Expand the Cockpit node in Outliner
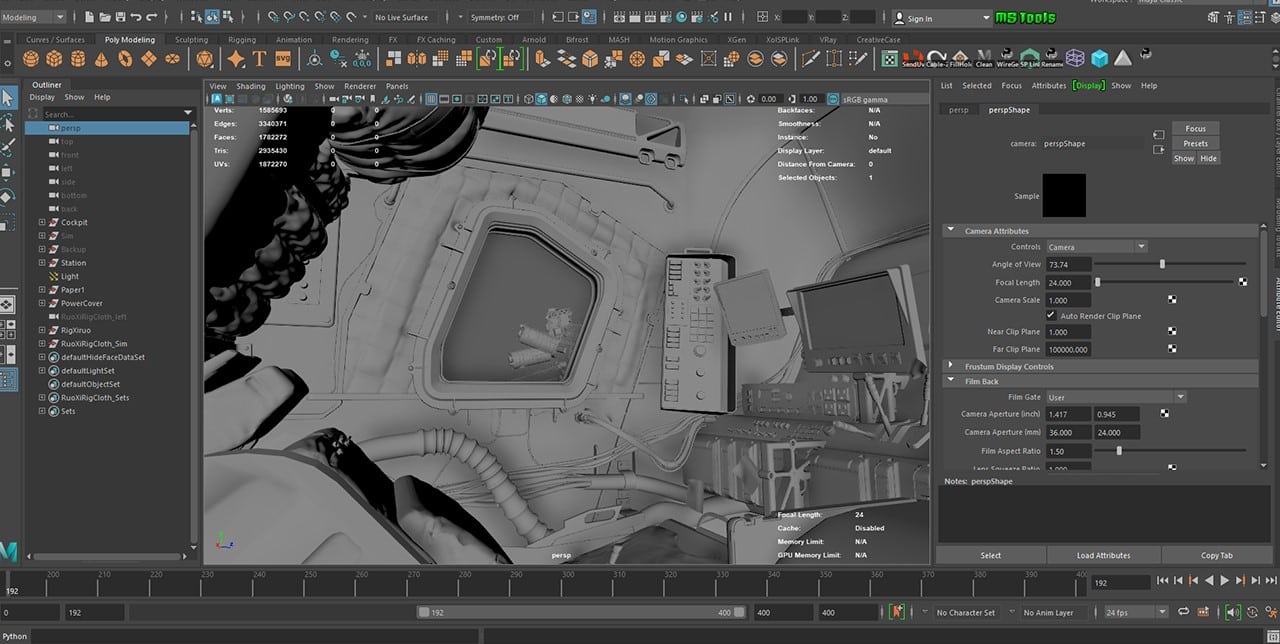 point(42,222)
